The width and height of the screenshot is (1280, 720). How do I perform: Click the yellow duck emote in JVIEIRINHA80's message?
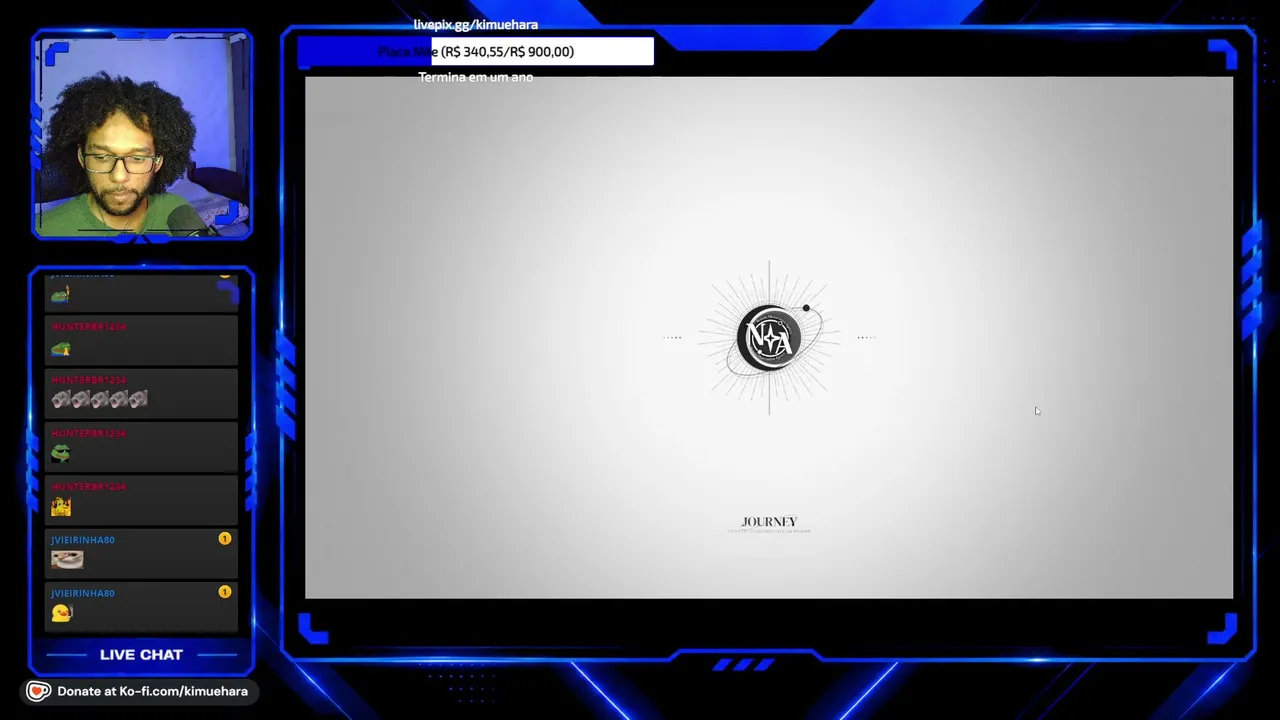[62, 613]
